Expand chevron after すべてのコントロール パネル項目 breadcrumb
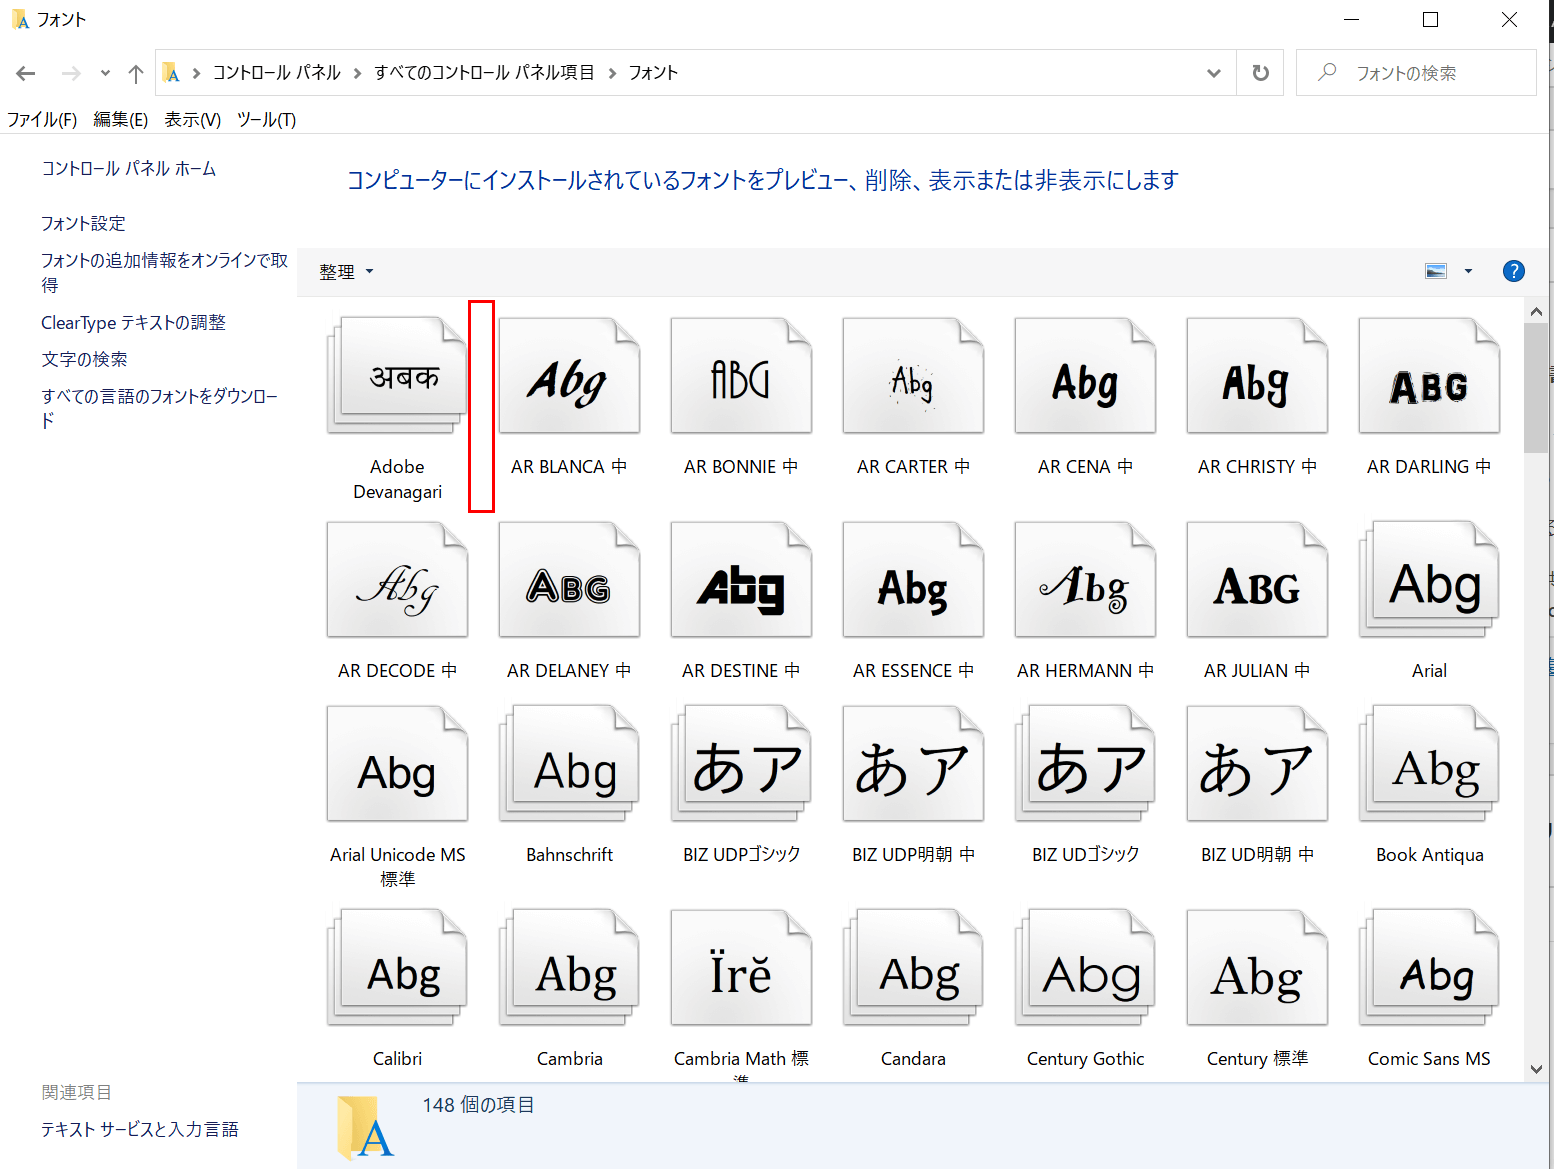The height and width of the screenshot is (1169, 1554). click(x=612, y=73)
